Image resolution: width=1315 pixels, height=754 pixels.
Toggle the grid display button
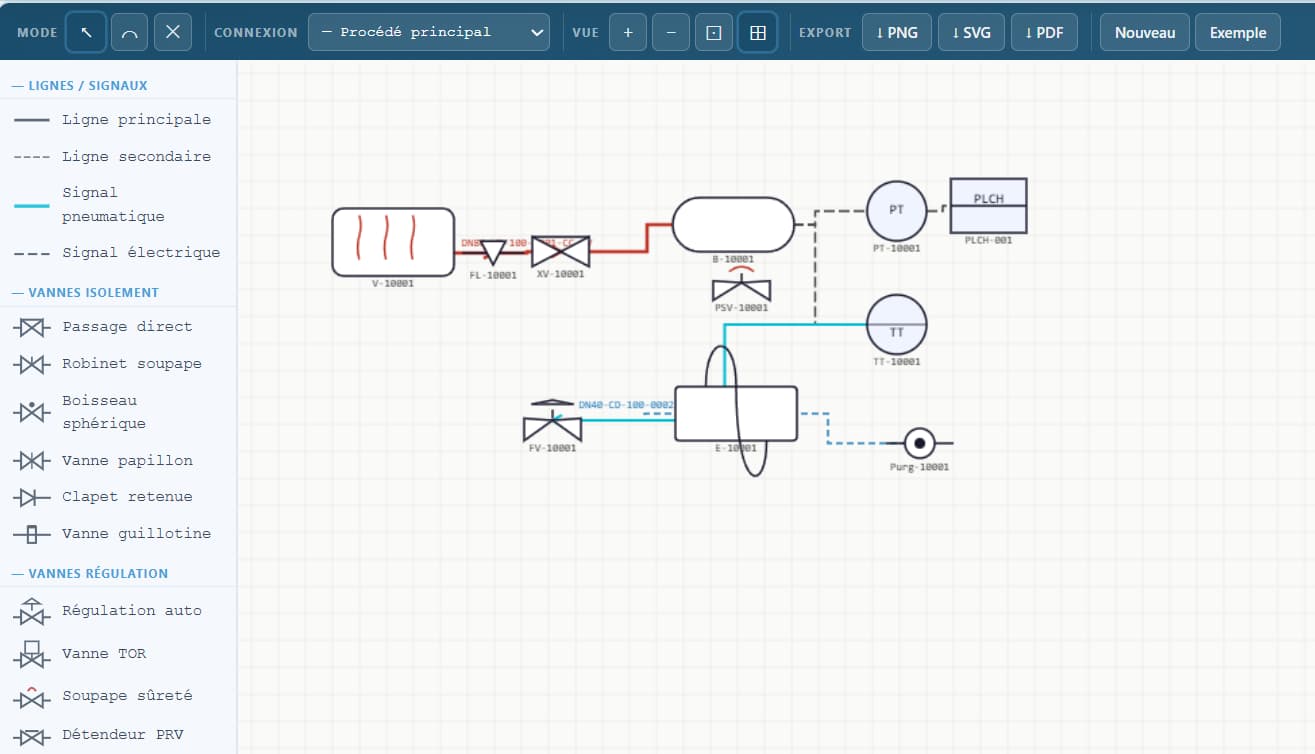(x=757, y=33)
